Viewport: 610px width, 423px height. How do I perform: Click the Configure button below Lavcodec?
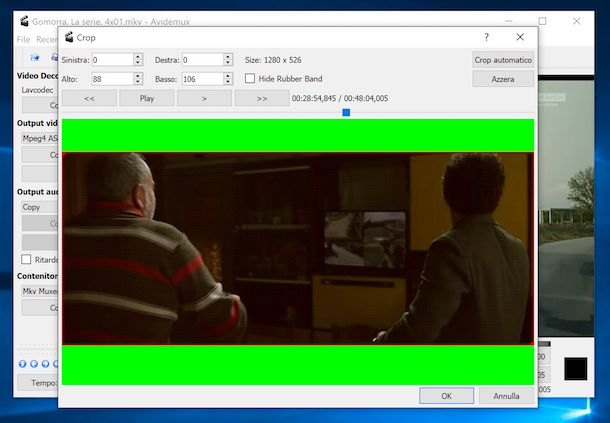pyautogui.click(x=40, y=105)
